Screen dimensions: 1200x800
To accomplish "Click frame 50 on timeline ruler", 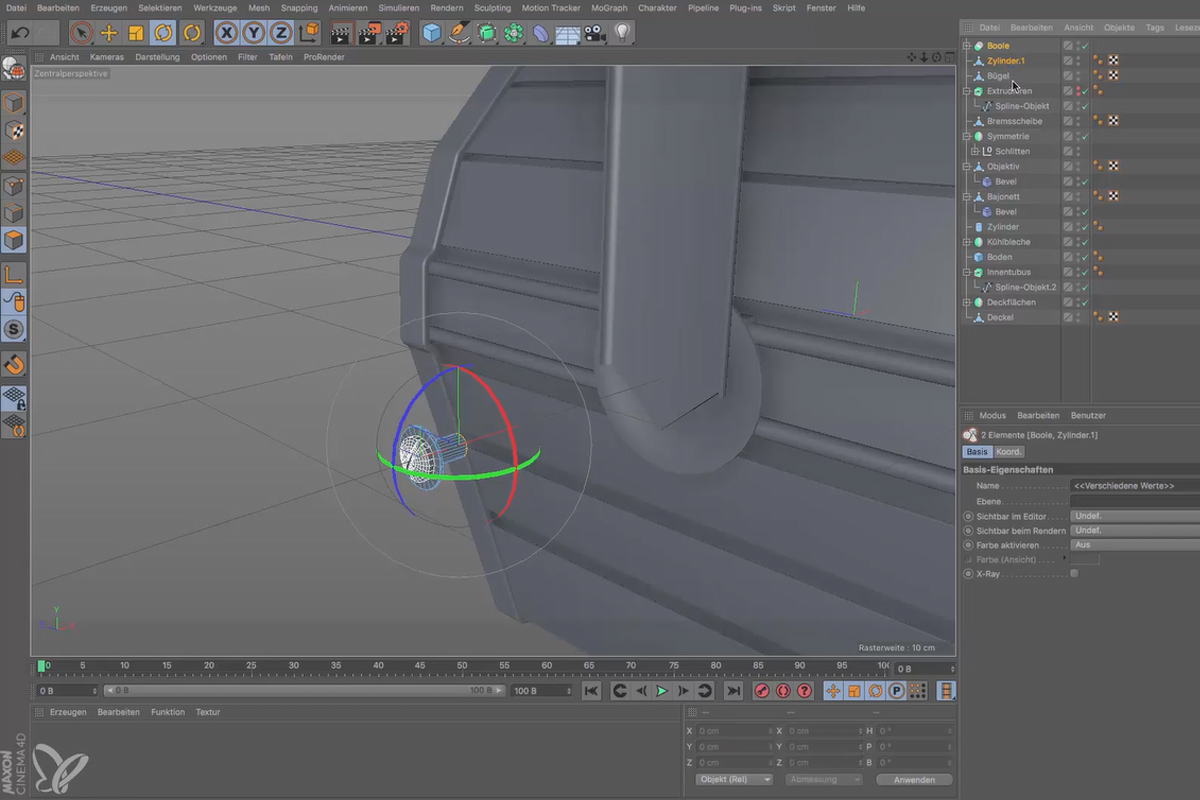I will 462,666.
